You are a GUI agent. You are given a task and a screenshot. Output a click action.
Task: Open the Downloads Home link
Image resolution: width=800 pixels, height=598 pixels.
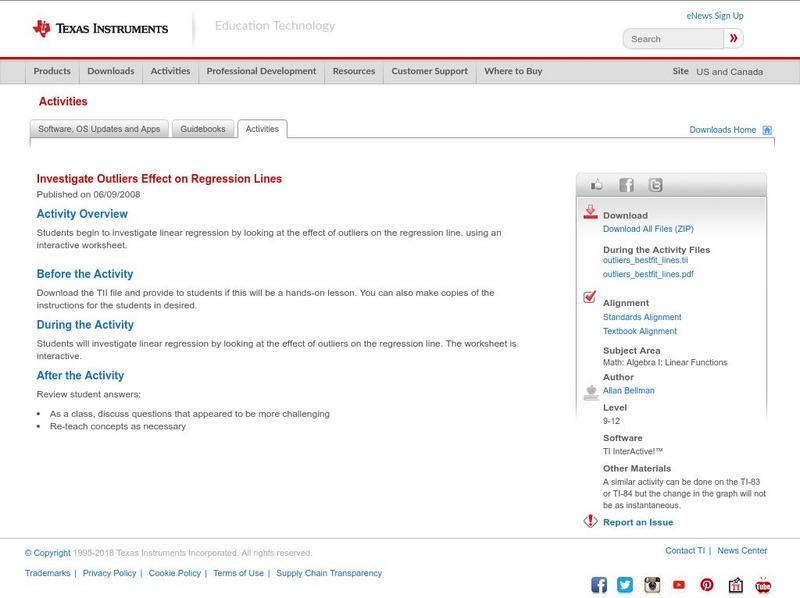[x=722, y=130]
